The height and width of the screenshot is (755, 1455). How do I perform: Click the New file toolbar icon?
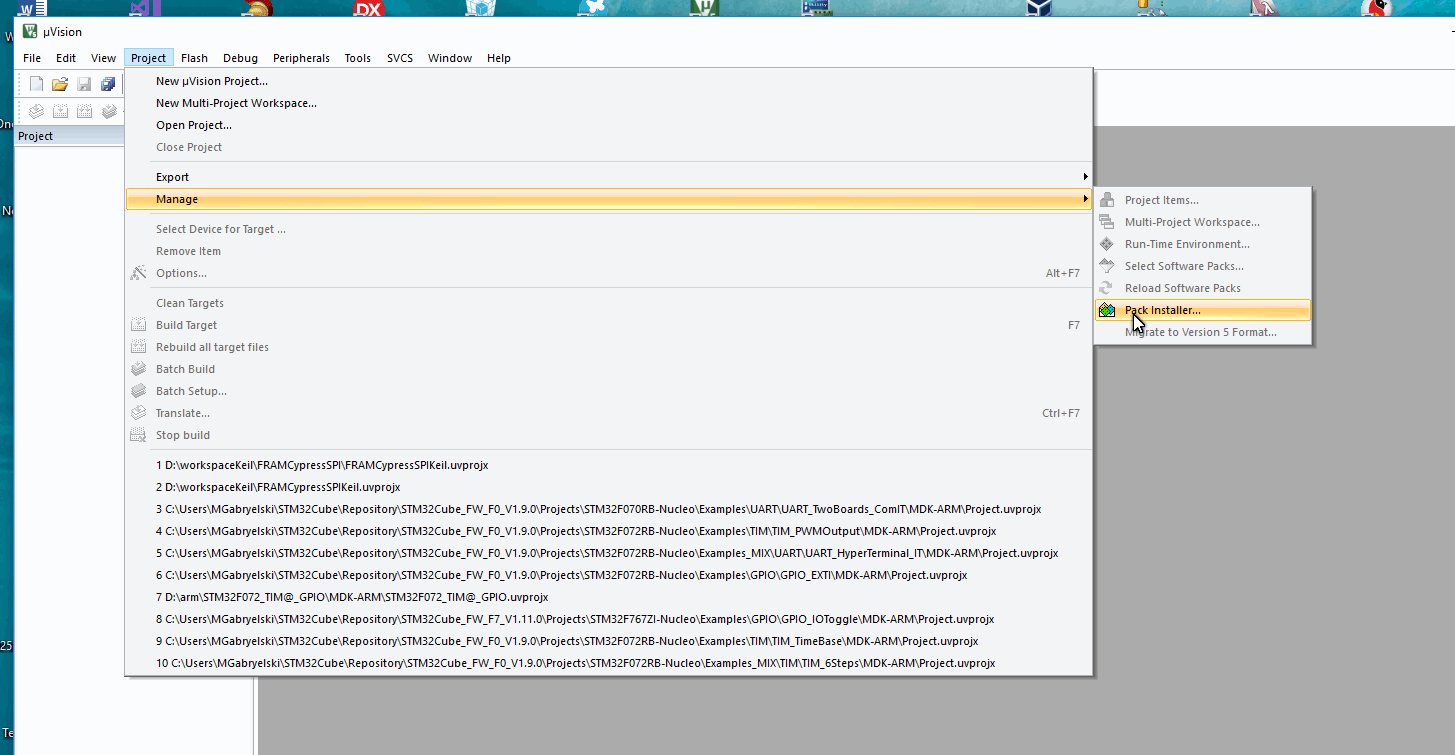point(36,84)
